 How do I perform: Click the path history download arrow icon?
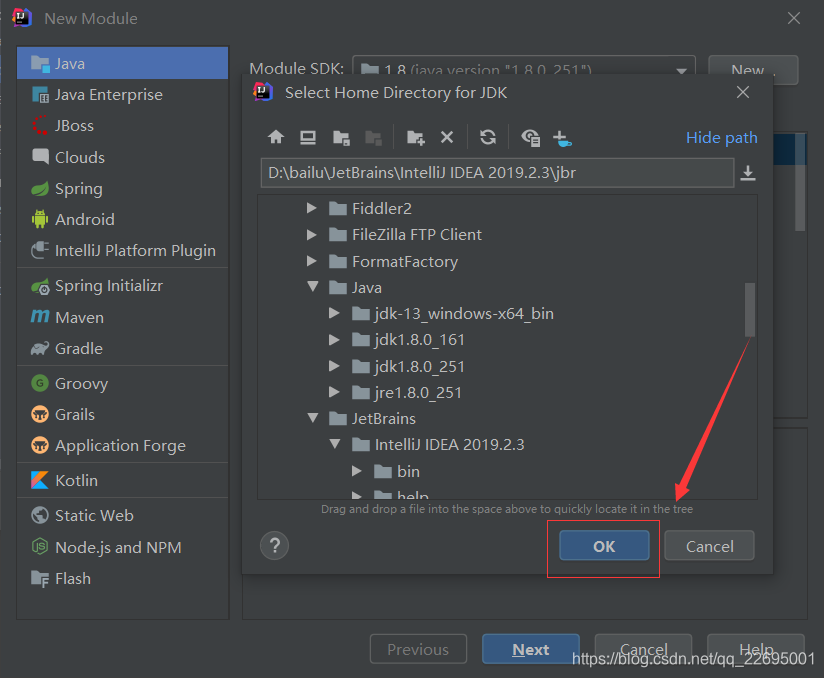click(748, 173)
